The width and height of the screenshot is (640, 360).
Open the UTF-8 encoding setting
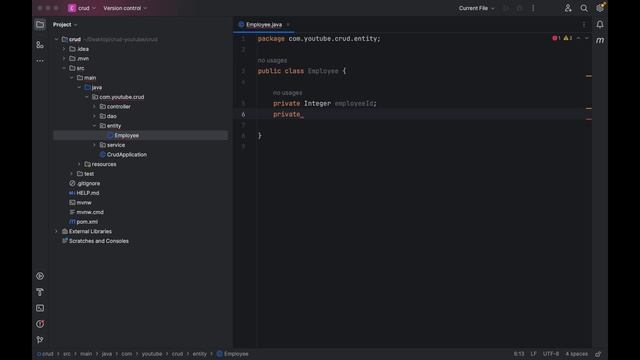551,354
